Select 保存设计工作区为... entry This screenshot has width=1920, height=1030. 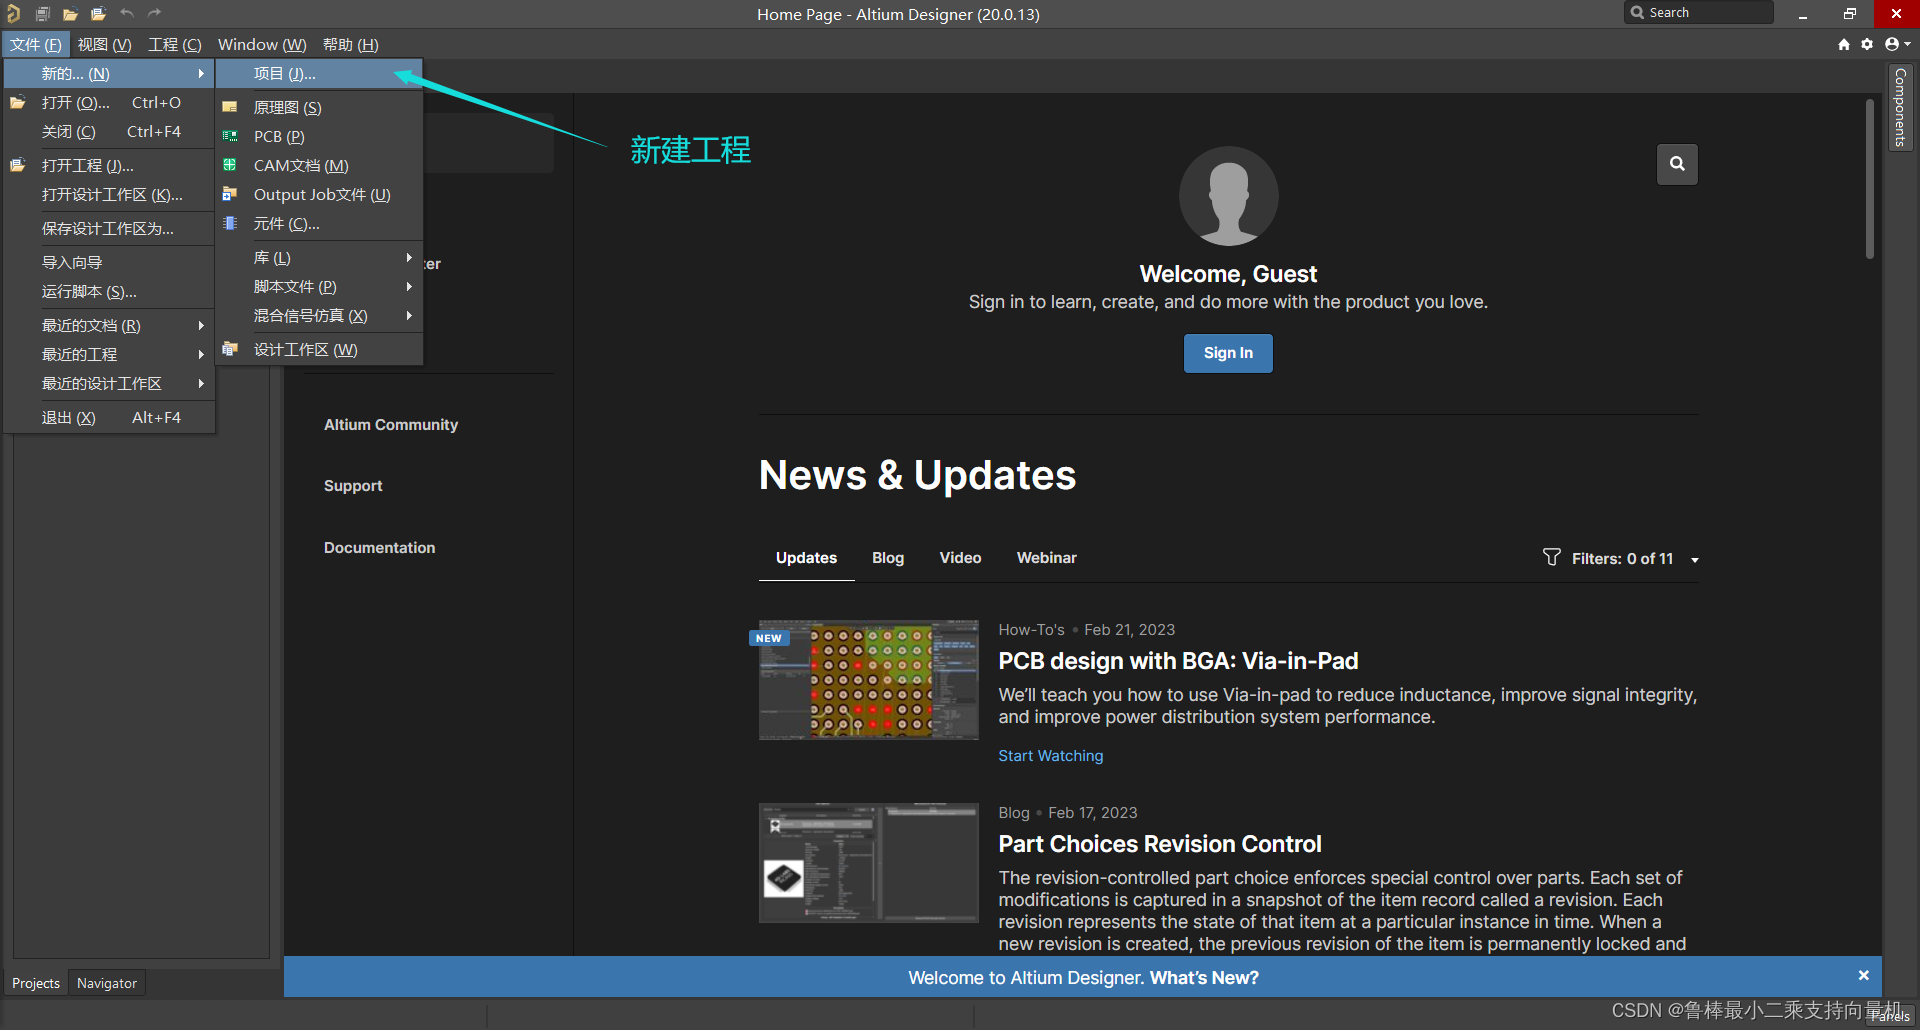pos(109,228)
